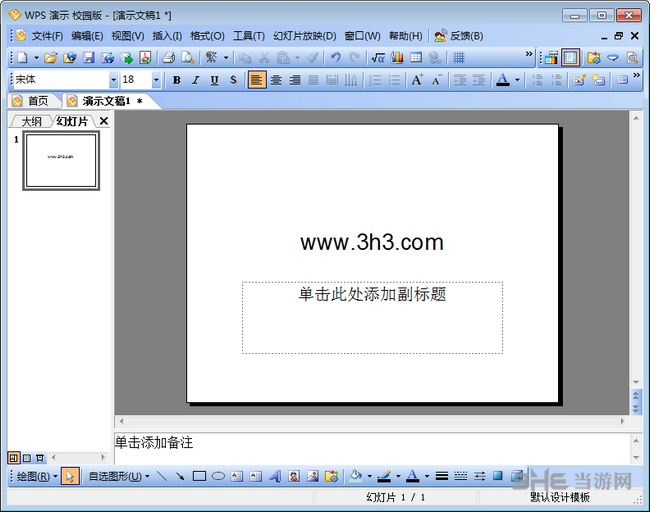Open the 绘图(R) drawing menu
Screen dimensions: 650x512
(x=36, y=476)
